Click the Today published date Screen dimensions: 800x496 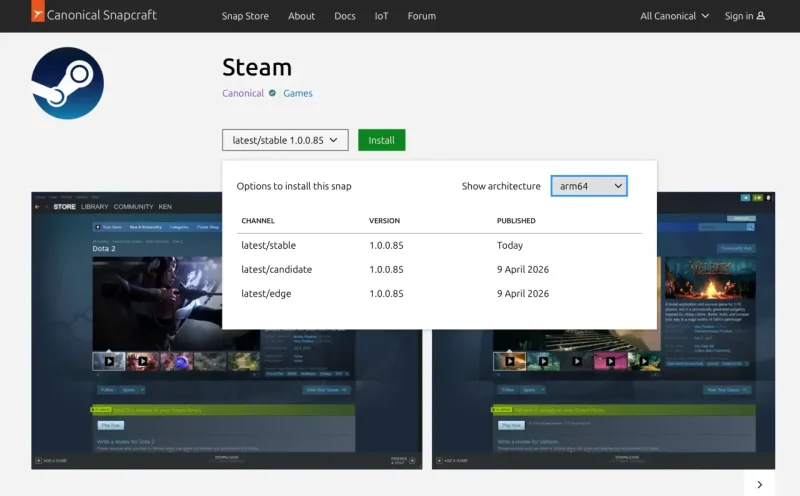[510, 245]
